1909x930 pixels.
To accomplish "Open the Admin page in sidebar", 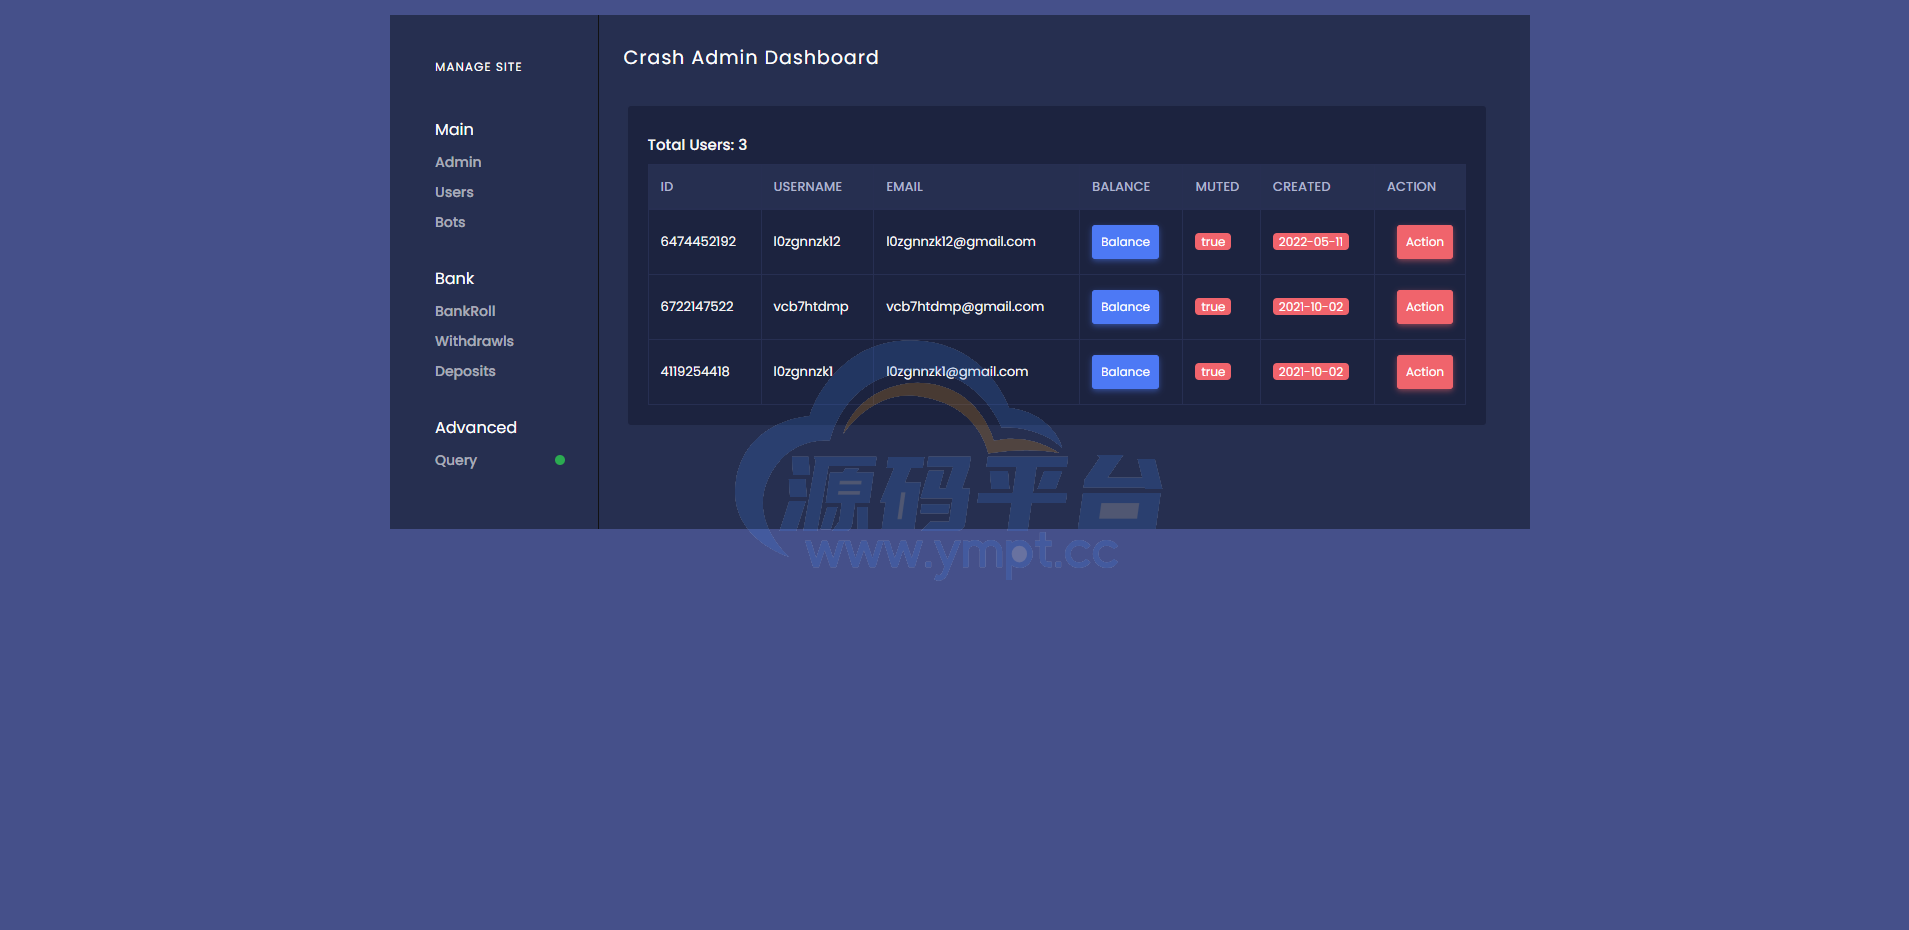I will 458,162.
